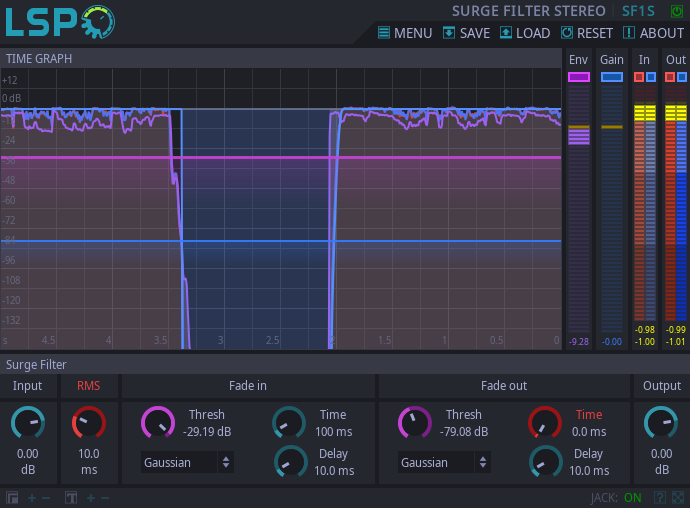
Task: Open the MENU in the top bar
Action: 405,33
